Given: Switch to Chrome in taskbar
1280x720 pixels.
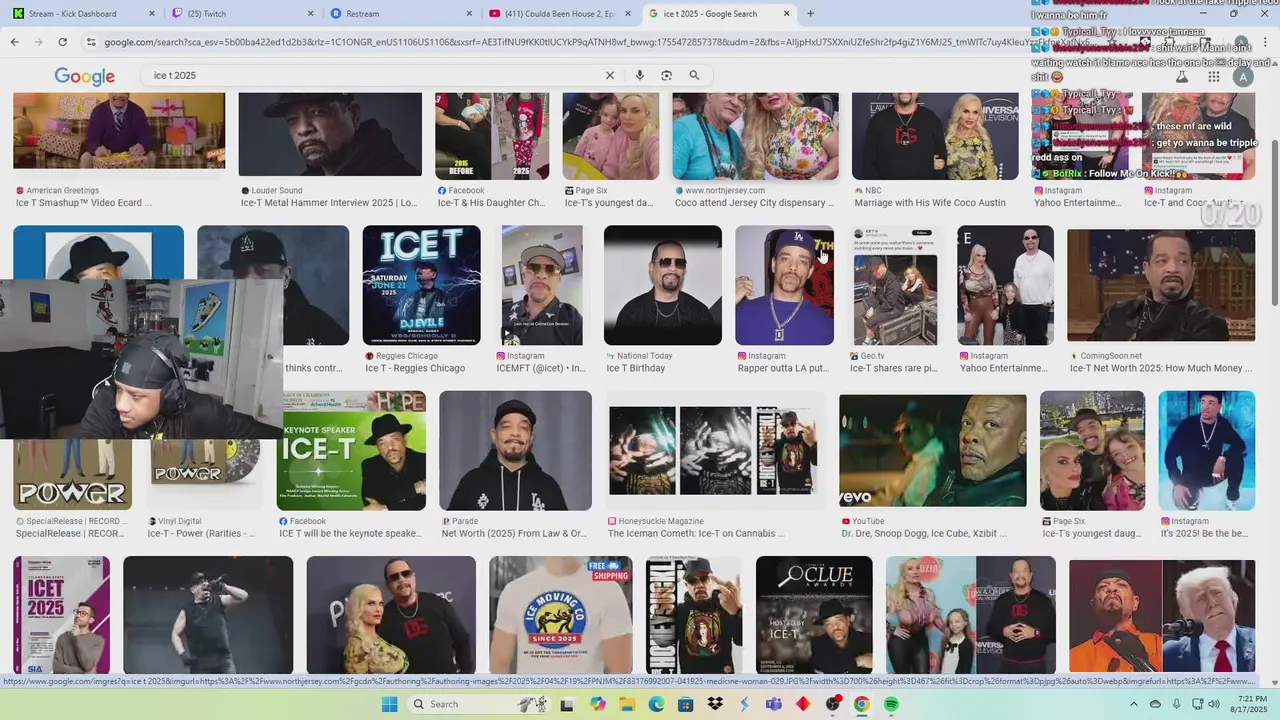Looking at the screenshot, I should coord(862,704).
